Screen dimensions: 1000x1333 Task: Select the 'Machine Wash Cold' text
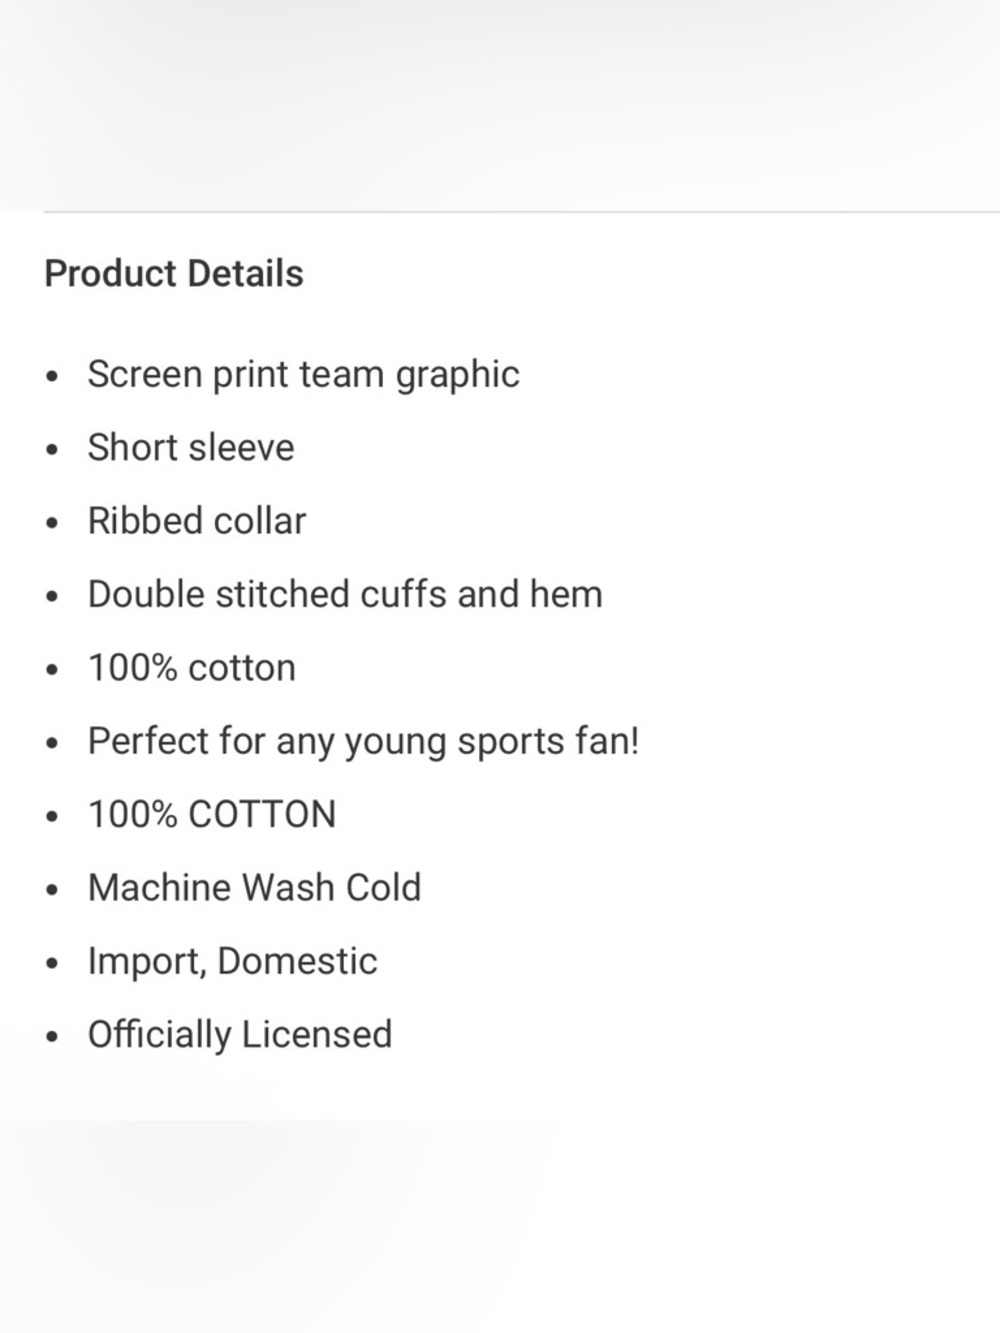(x=254, y=888)
